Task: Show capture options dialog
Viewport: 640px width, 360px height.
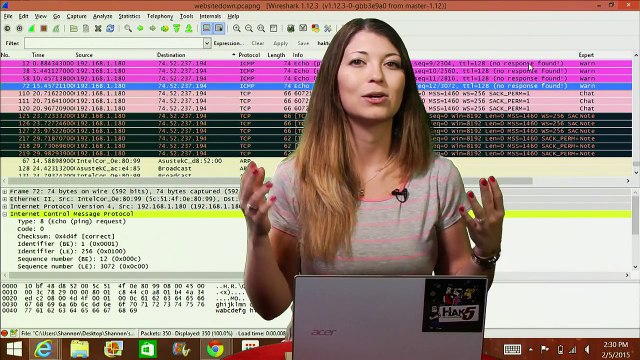Action: tap(19, 28)
